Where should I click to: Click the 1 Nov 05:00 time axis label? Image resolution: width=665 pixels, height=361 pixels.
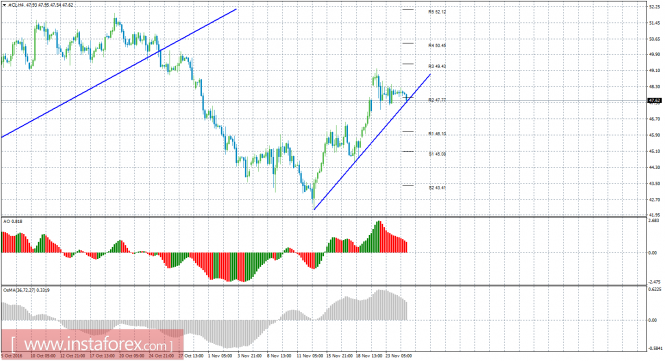tap(220, 356)
